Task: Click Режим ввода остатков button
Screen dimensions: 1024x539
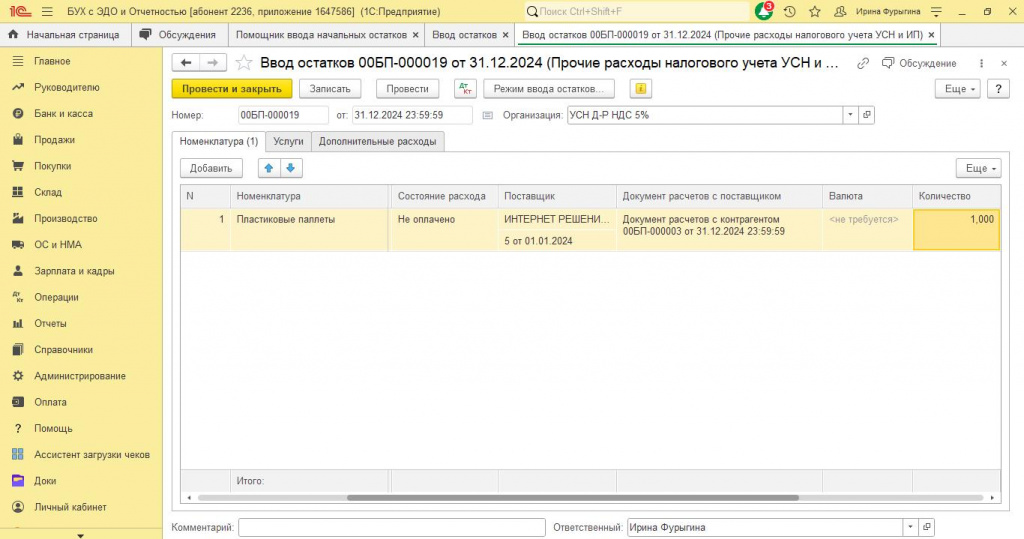Action: pyautogui.click(x=549, y=89)
